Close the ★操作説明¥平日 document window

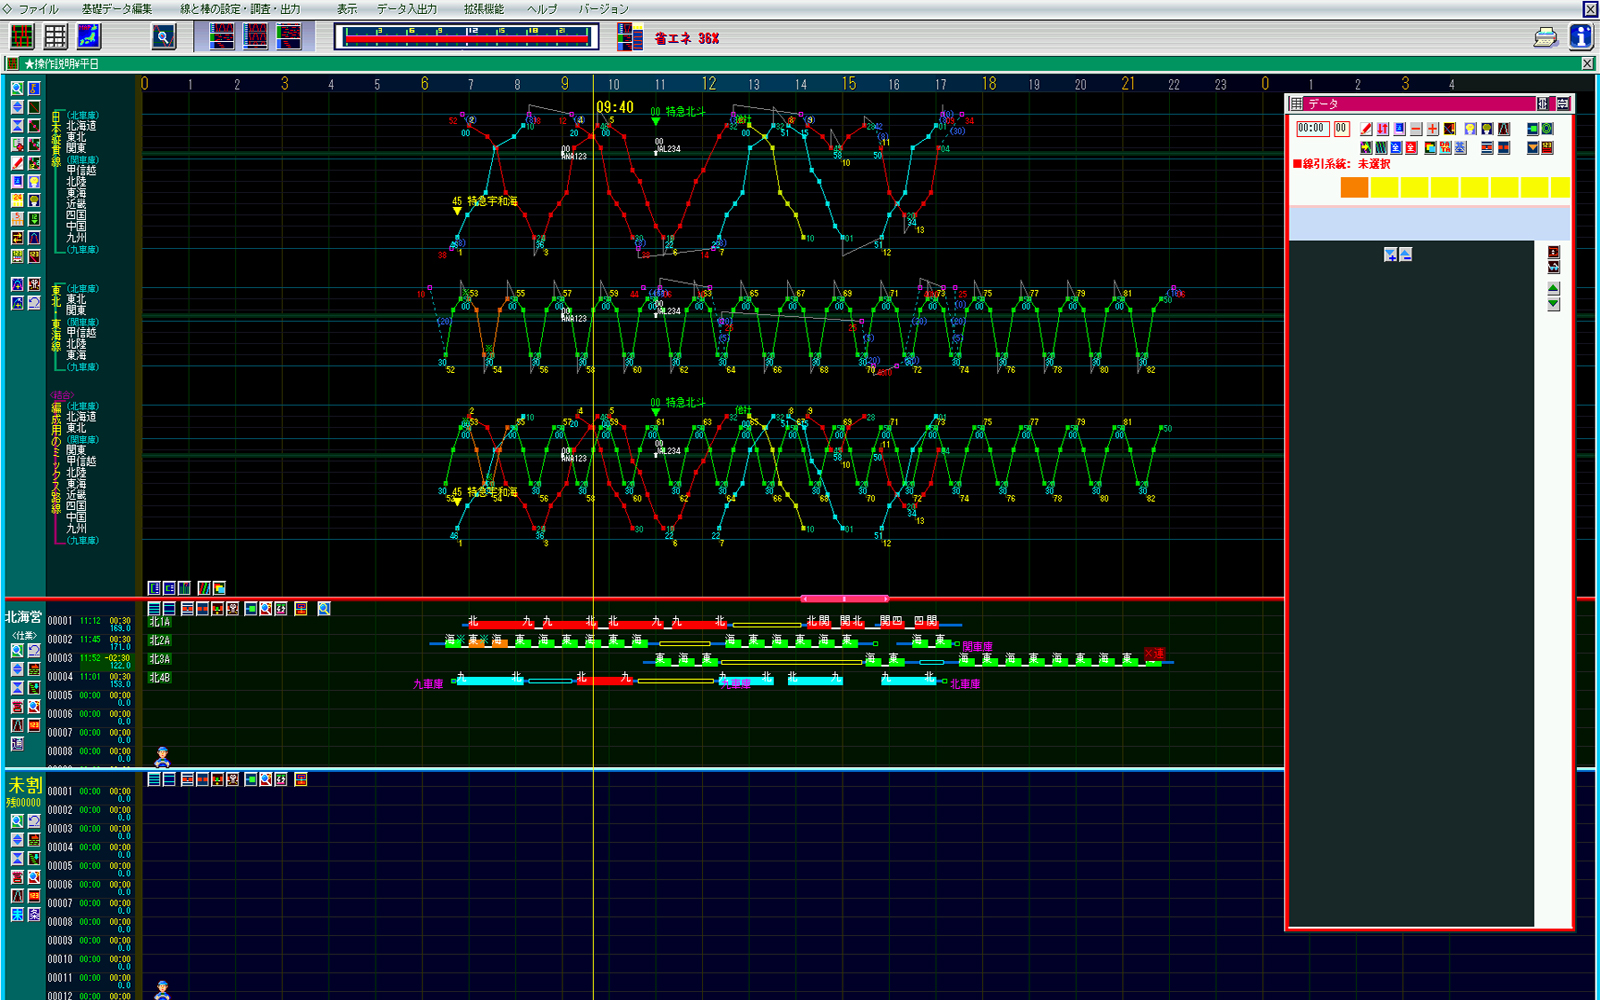click(1587, 64)
